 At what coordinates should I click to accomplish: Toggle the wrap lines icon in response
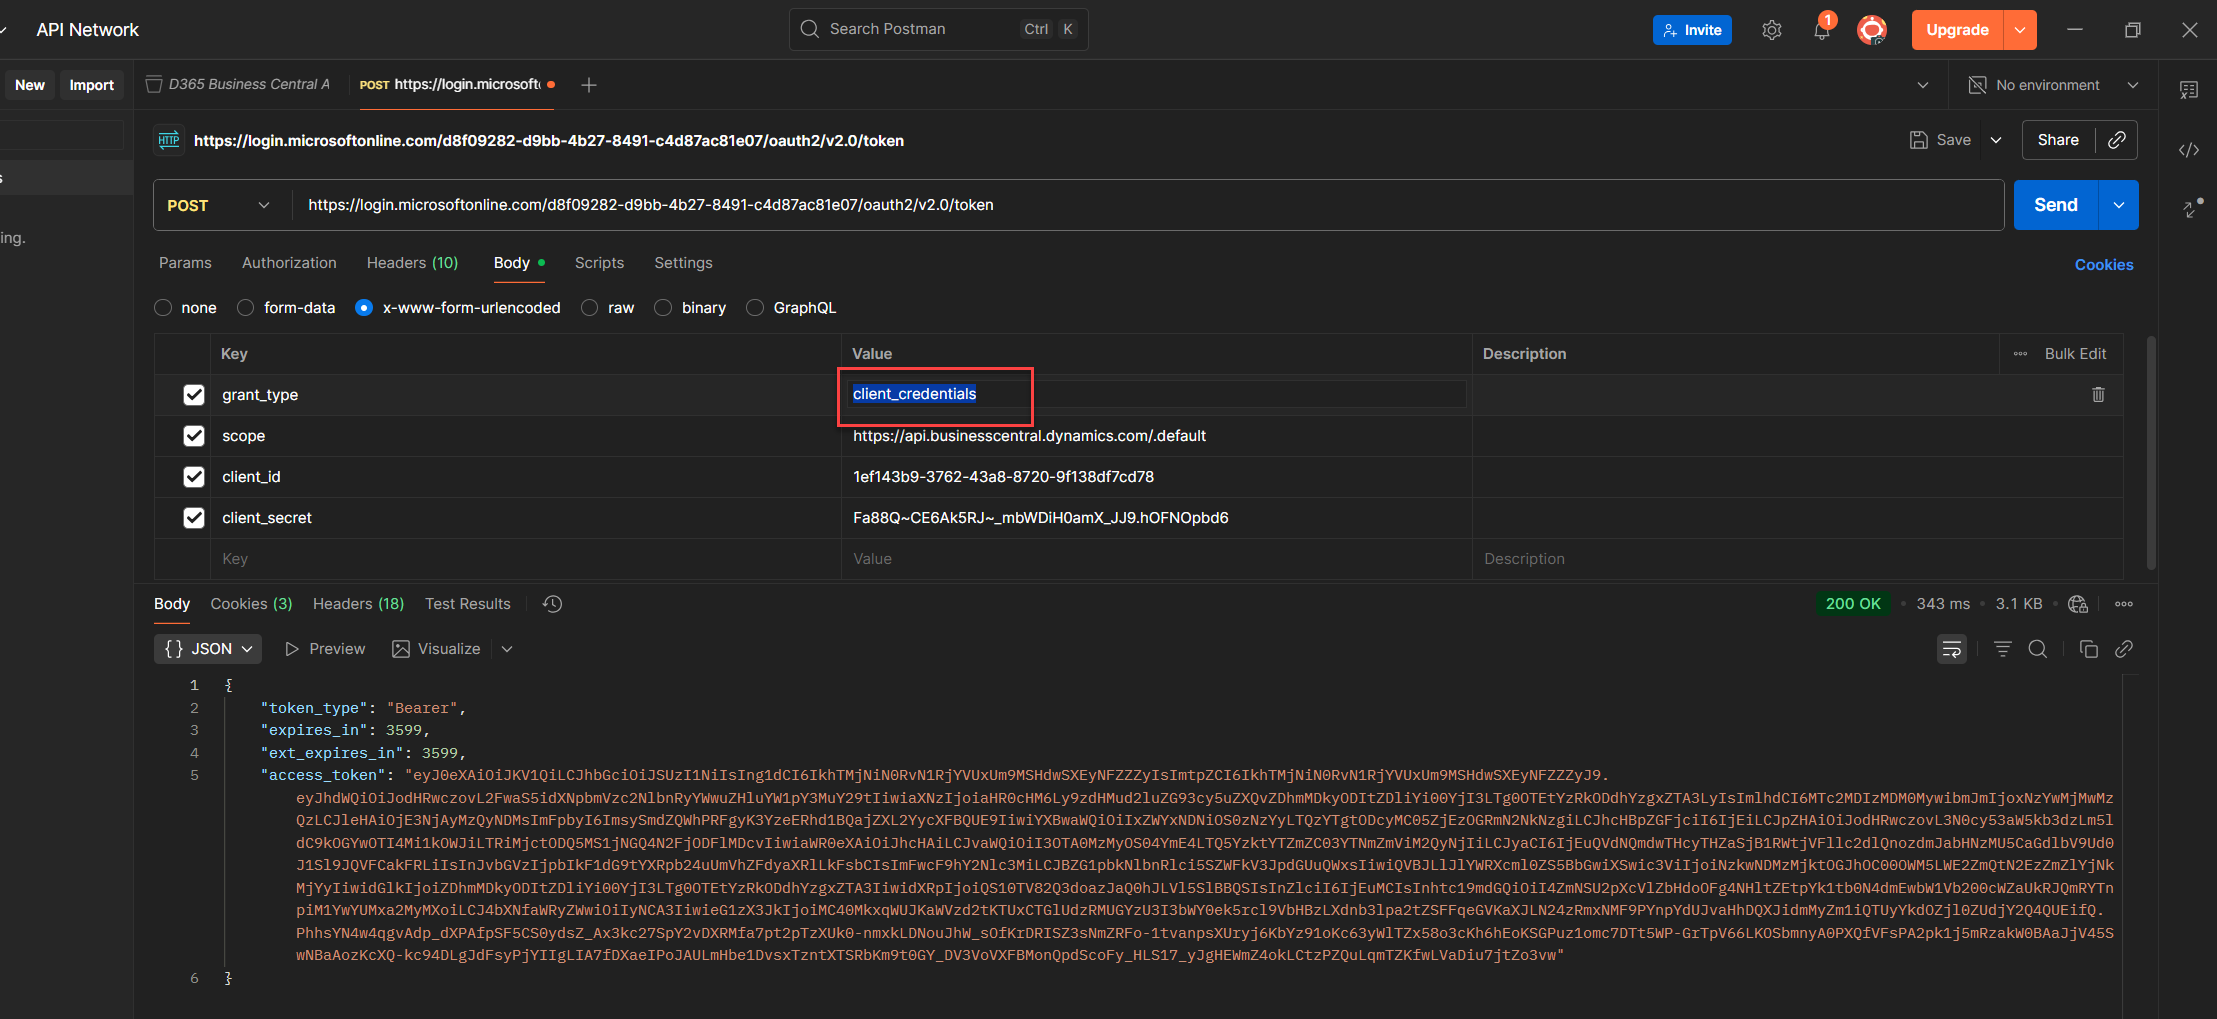click(x=1952, y=649)
